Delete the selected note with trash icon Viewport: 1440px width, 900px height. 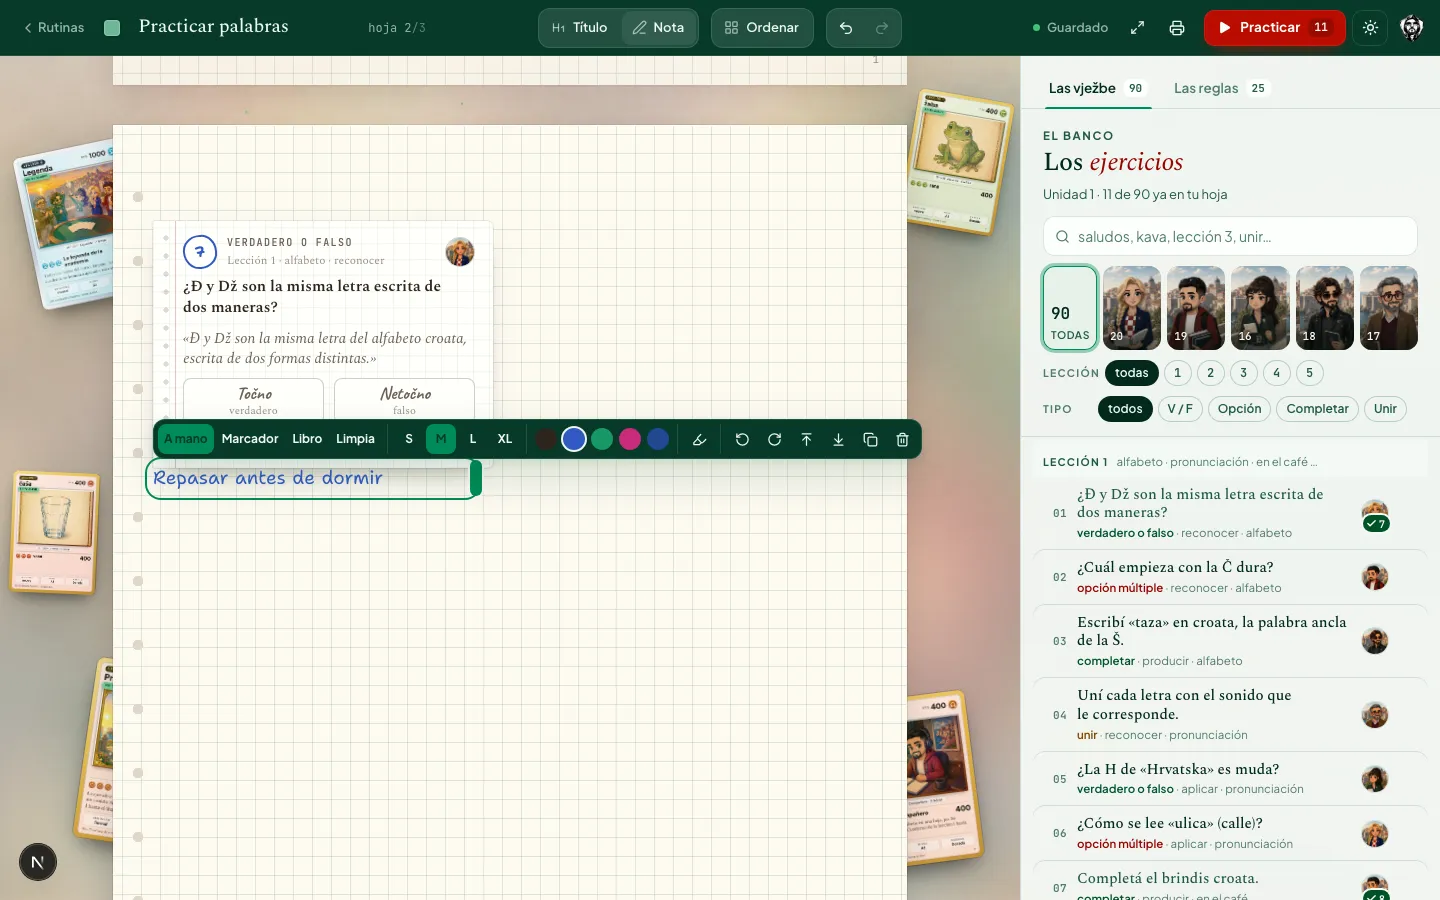902,440
